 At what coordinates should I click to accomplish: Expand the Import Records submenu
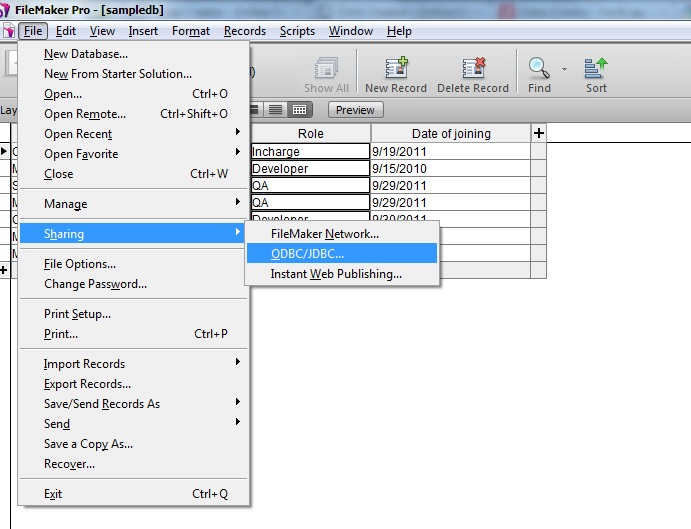click(134, 364)
